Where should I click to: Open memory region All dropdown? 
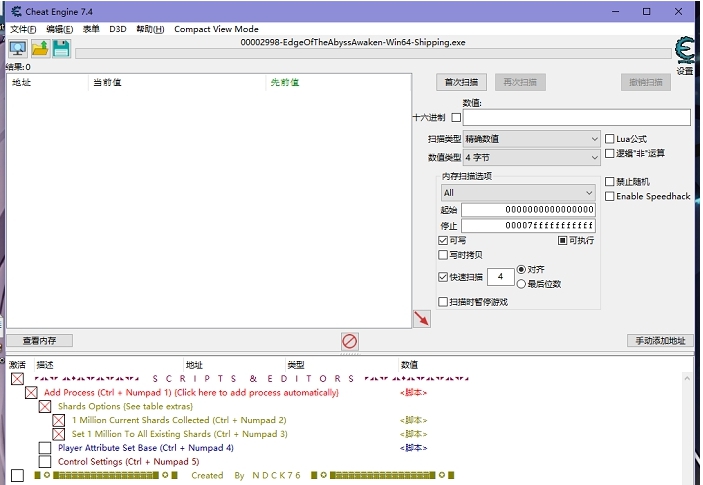coord(518,193)
